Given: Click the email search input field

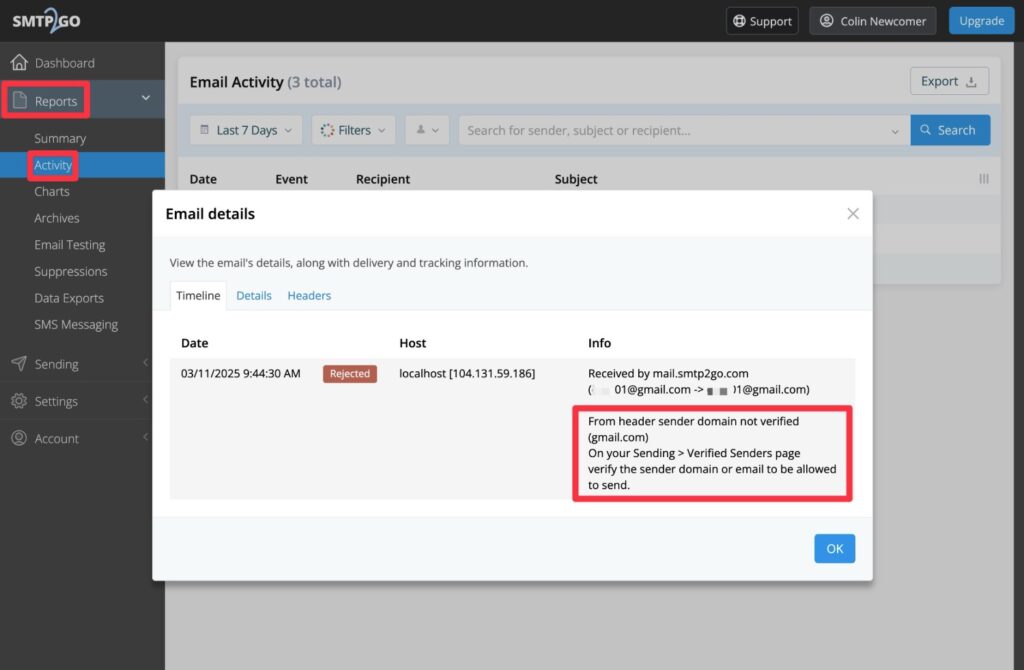Looking at the screenshot, I should [680, 129].
